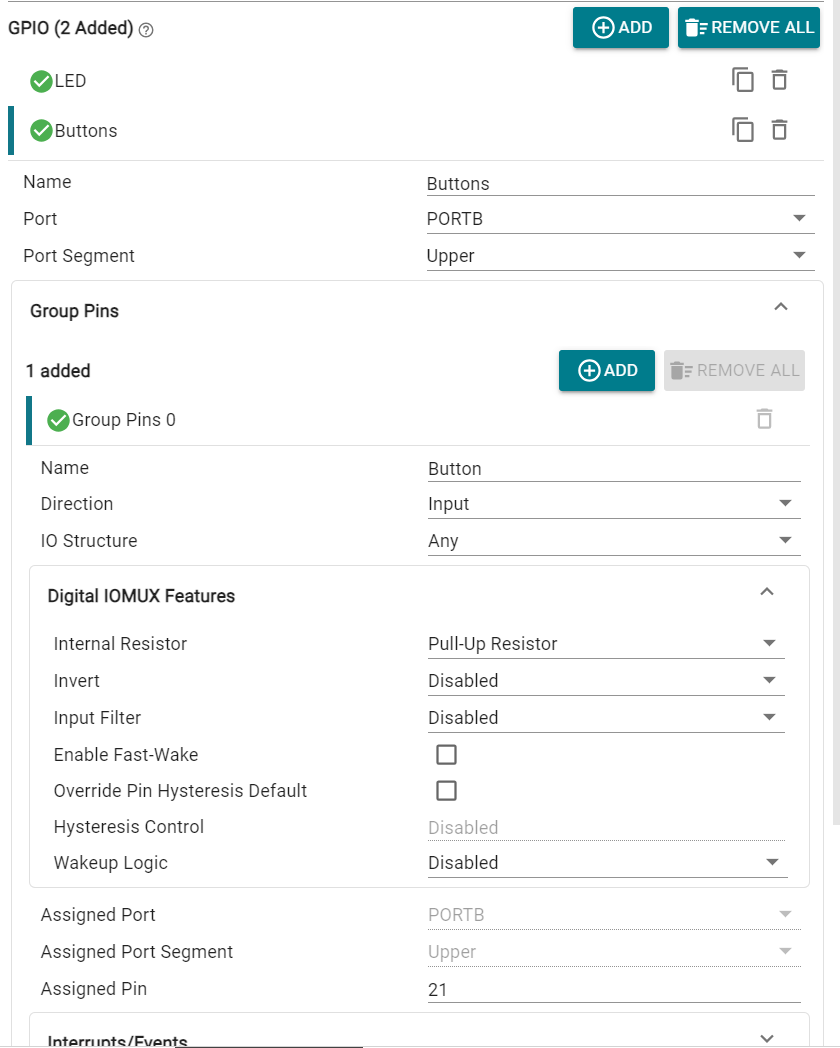840x1048 pixels.
Task: Click top ADD button for GPIO
Action: tap(621, 27)
